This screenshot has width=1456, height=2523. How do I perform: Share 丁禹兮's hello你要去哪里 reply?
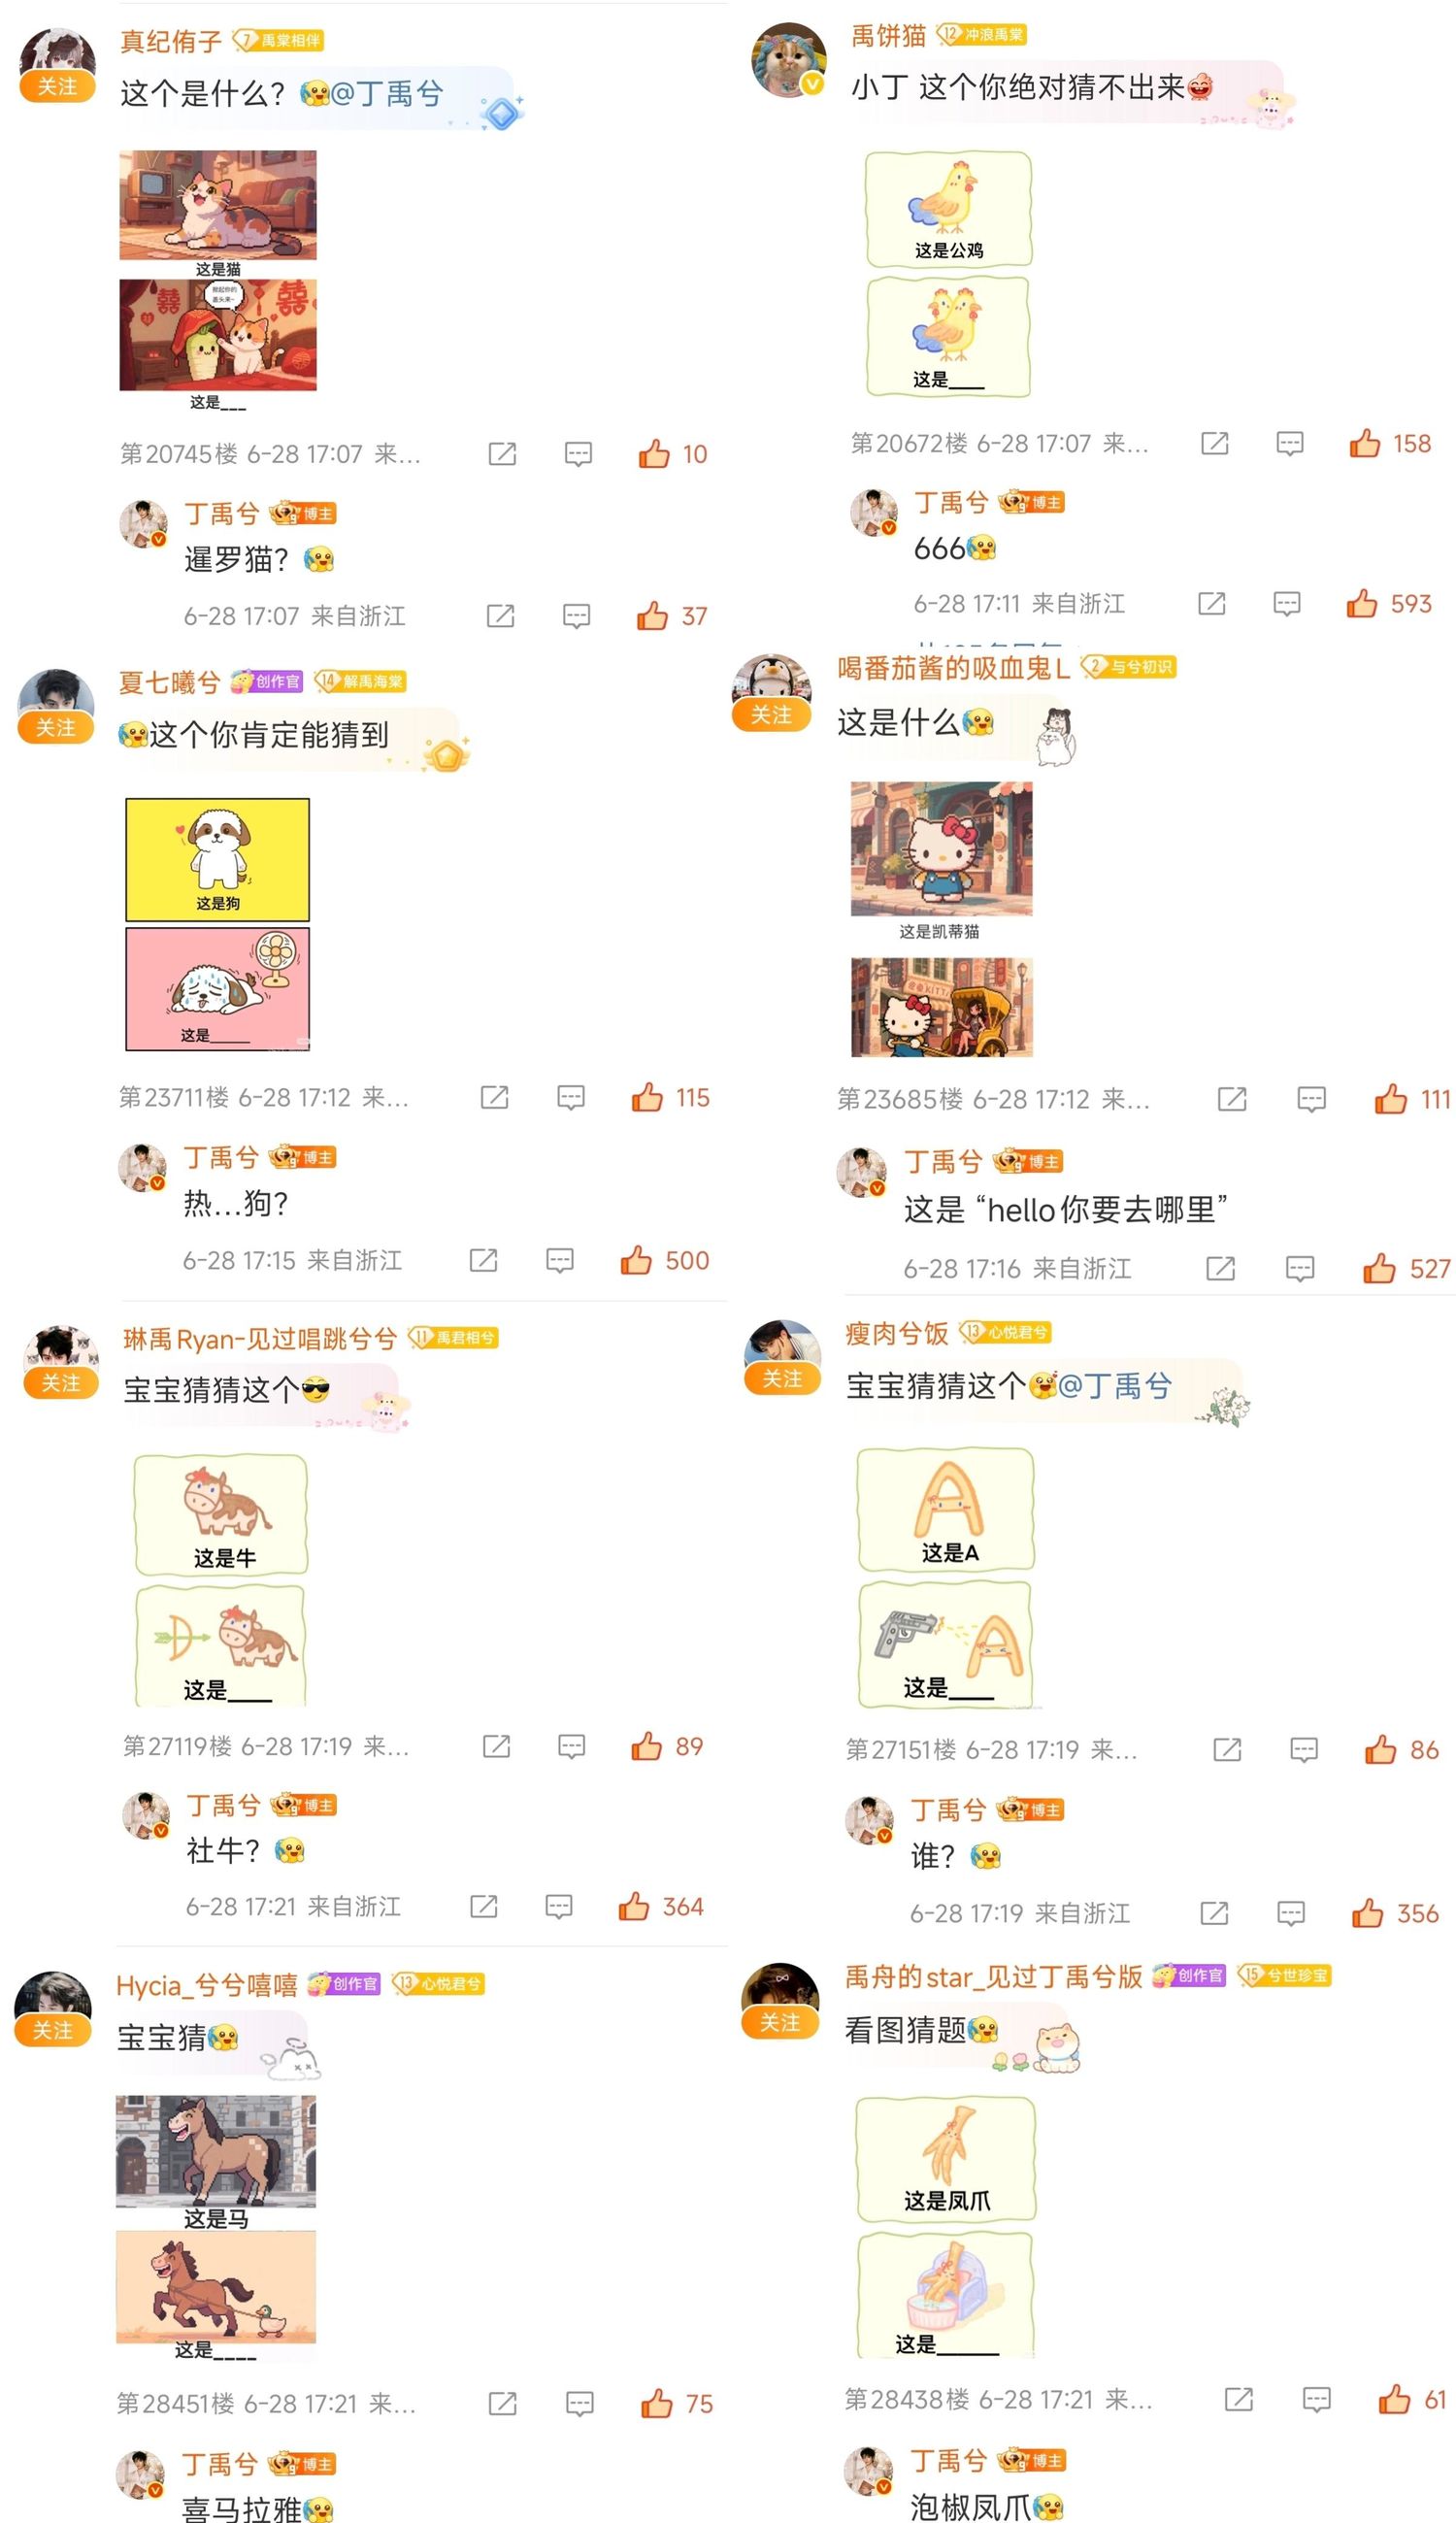pyautogui.click(x=1220, y=1268)
